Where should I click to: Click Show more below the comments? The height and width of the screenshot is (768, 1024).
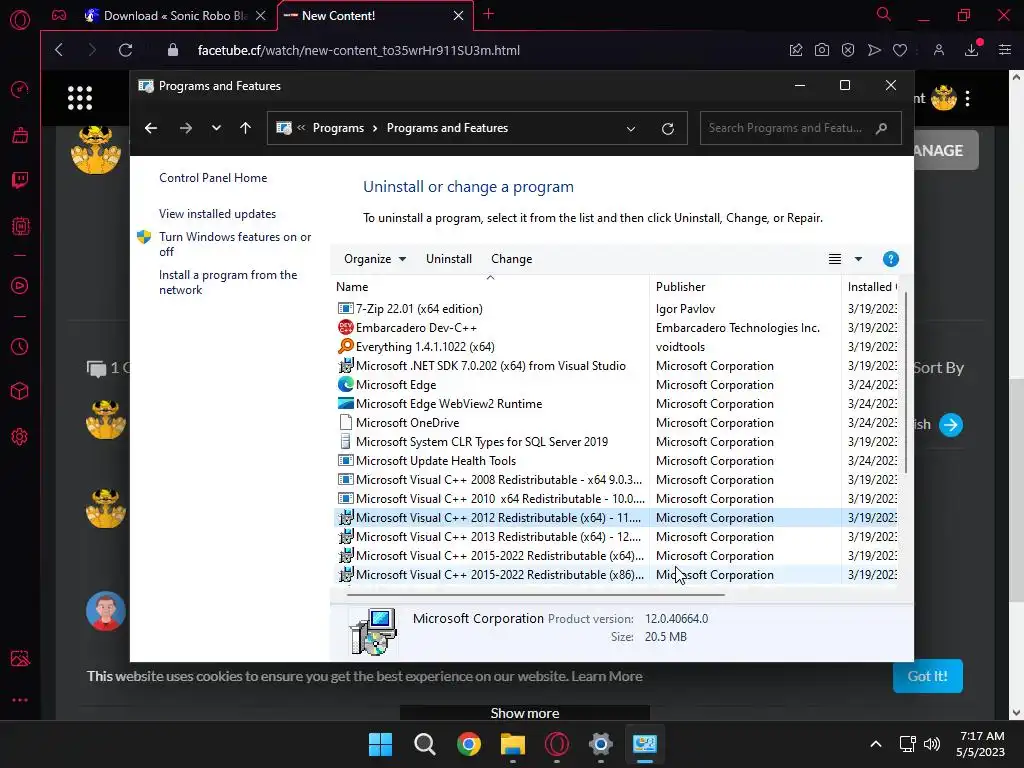524,713
